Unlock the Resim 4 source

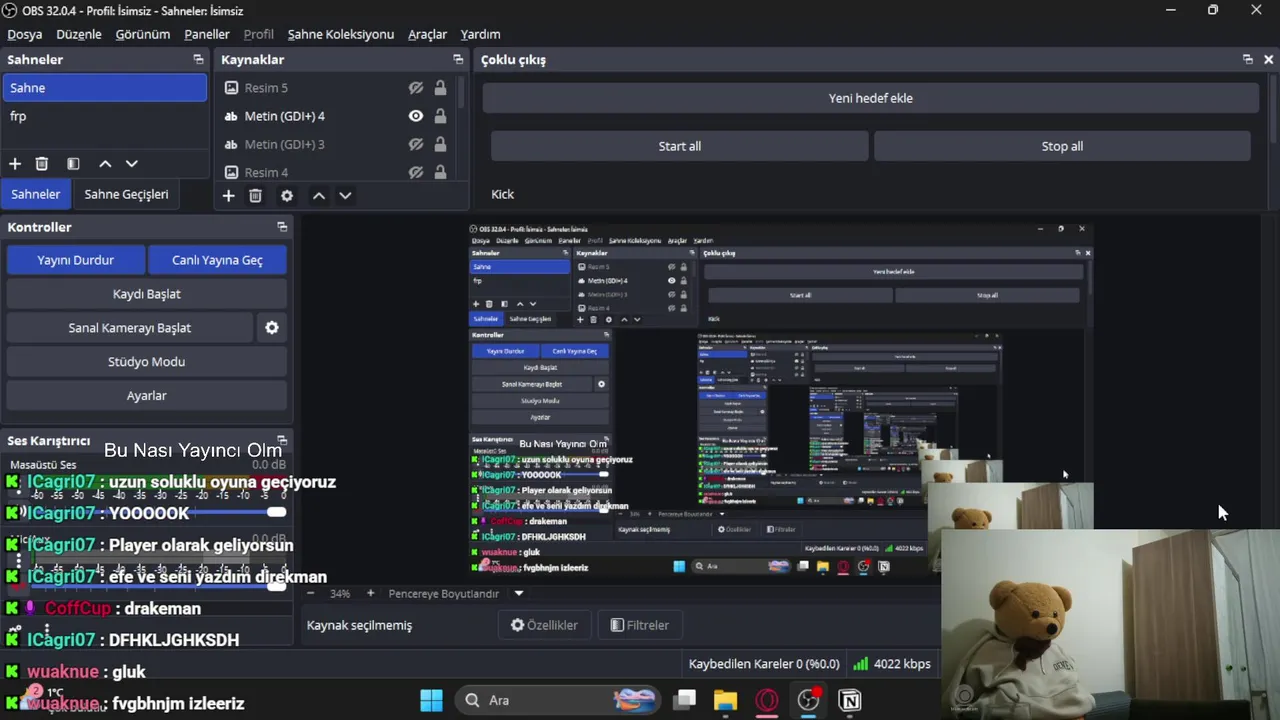tap(440, 172)
